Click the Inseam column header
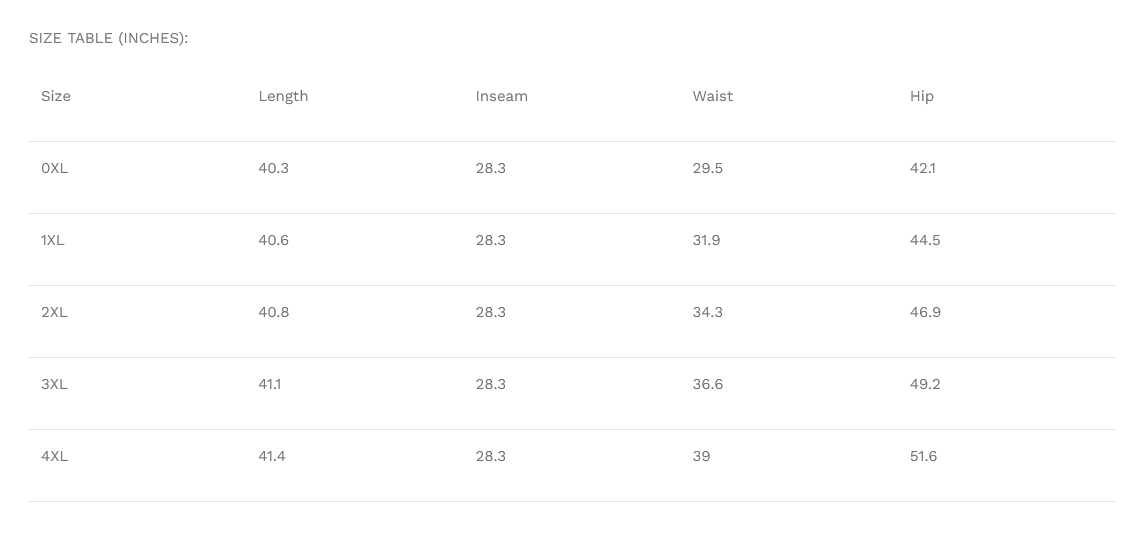 [x=501, y=96]
